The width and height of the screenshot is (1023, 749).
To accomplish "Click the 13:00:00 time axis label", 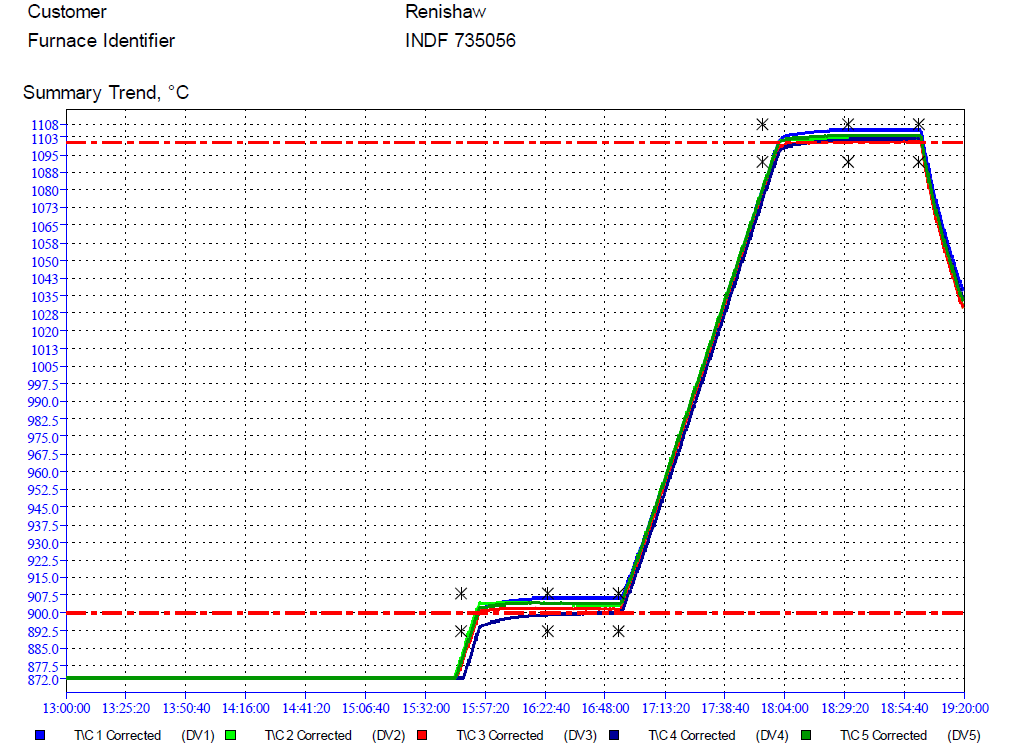I will (x=64, y=708).
